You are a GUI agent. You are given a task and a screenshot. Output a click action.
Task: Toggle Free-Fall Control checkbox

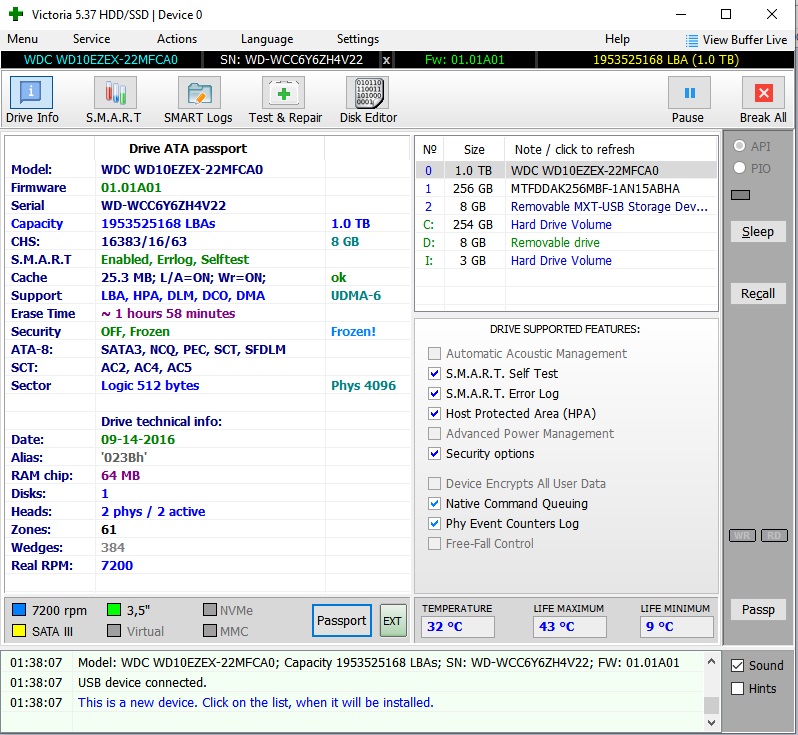tap(434, 544)
